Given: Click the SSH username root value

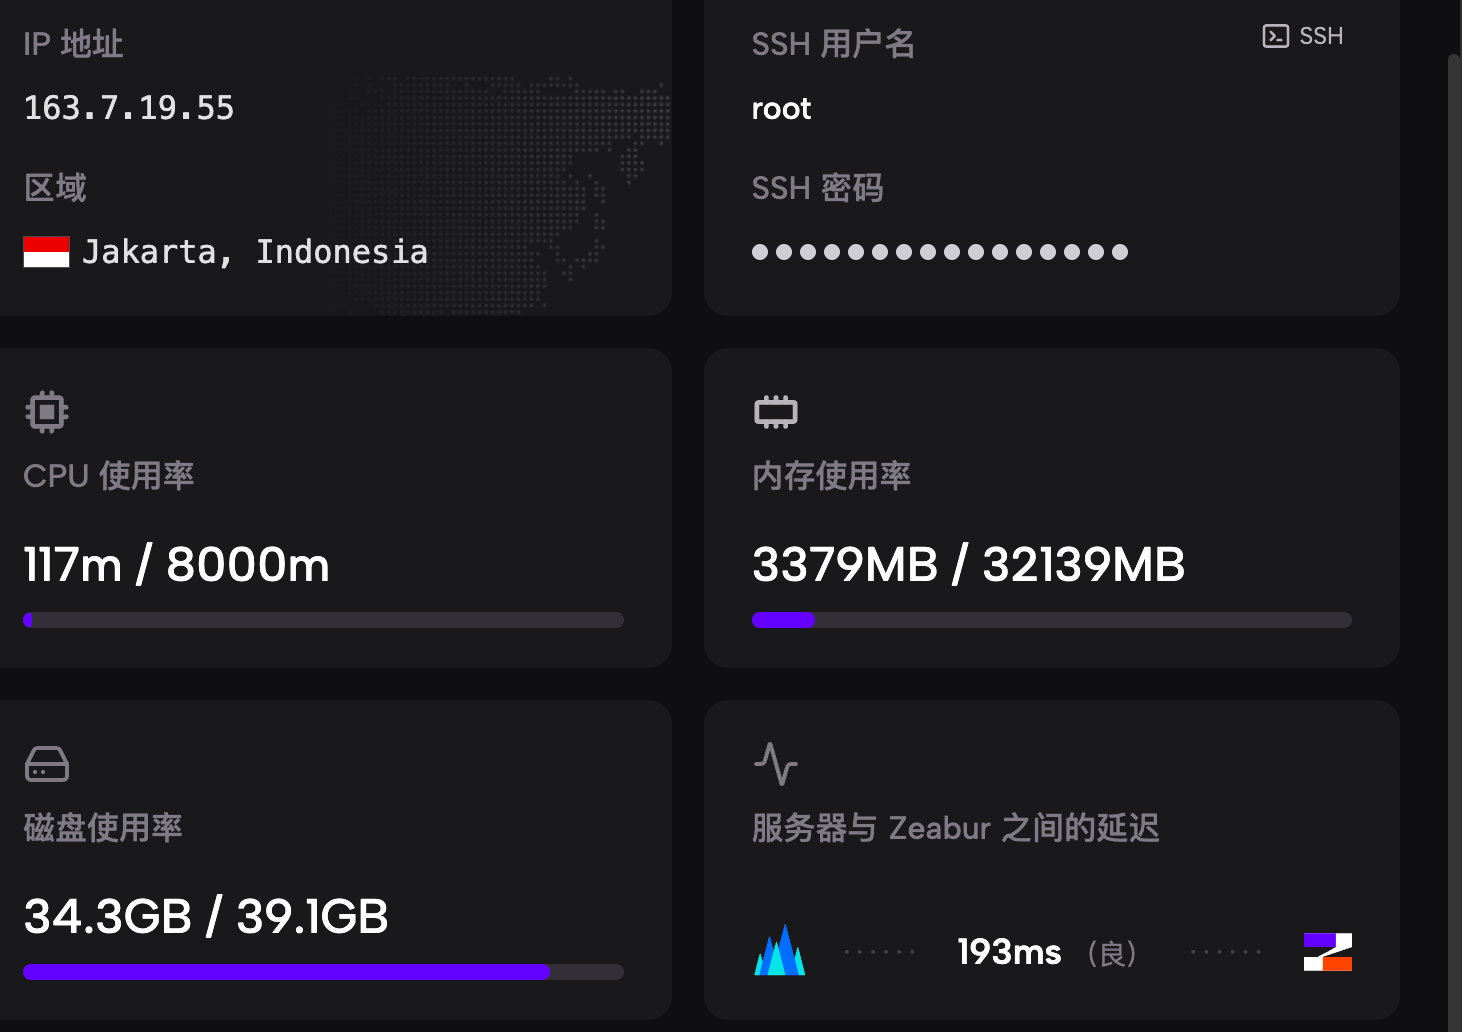Looking at the screenshot, I should [x=781, y=109].
